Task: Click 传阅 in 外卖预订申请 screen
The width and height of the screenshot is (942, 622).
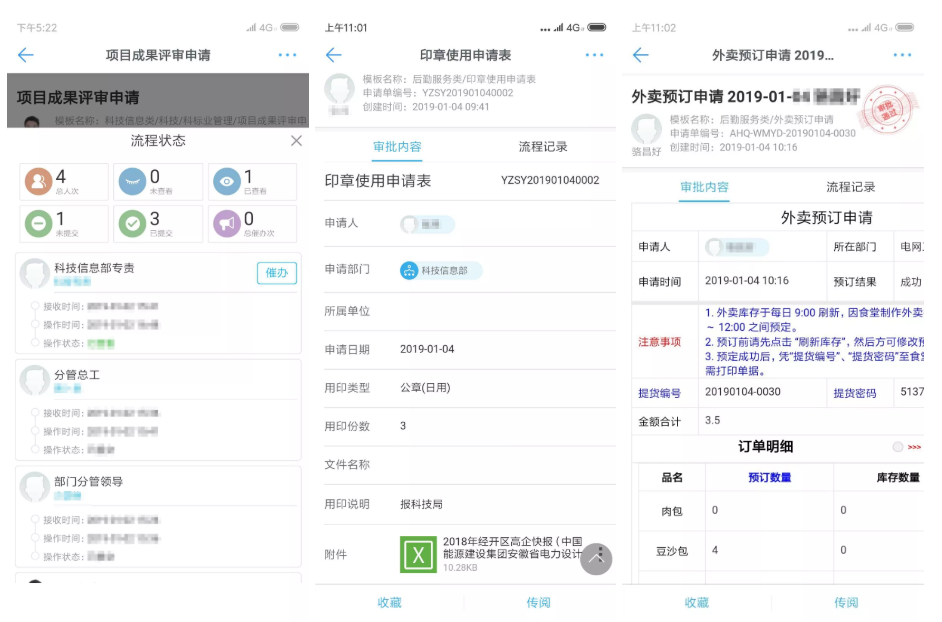Action: pyautogui.click(x=846, y=602)
